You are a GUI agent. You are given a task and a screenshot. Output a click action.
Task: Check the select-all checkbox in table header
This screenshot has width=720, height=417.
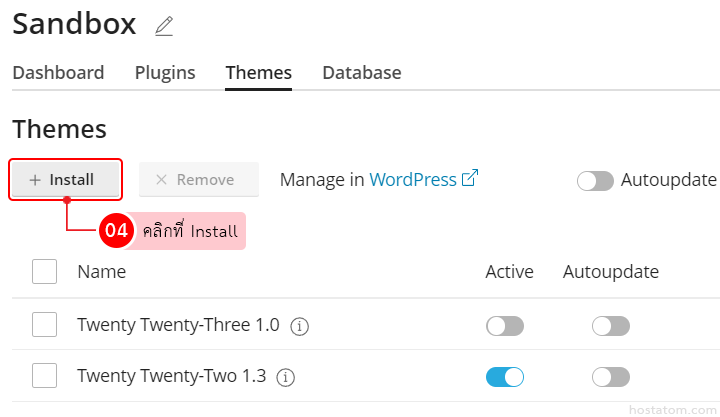[44, 272]
